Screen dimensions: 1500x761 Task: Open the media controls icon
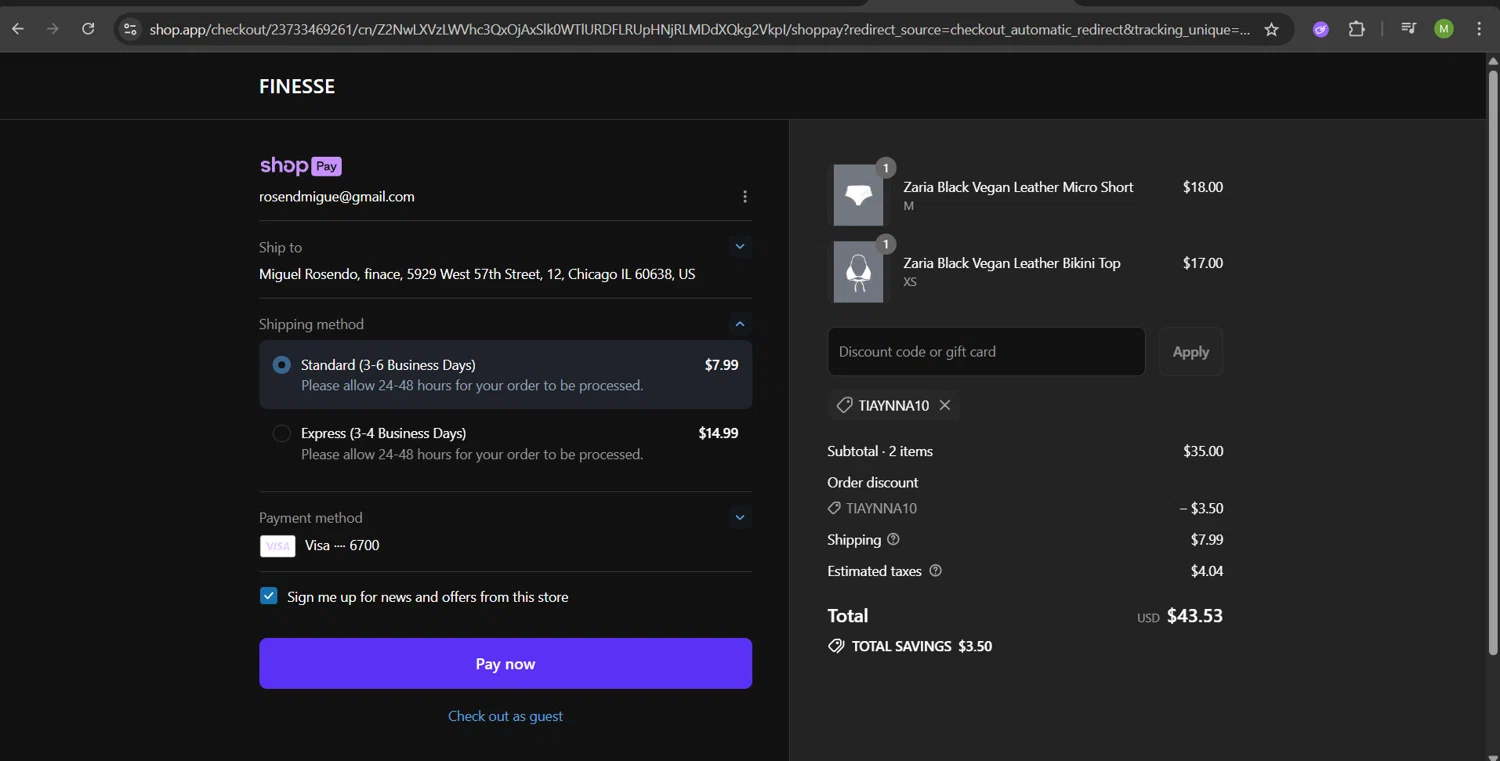1408,29
